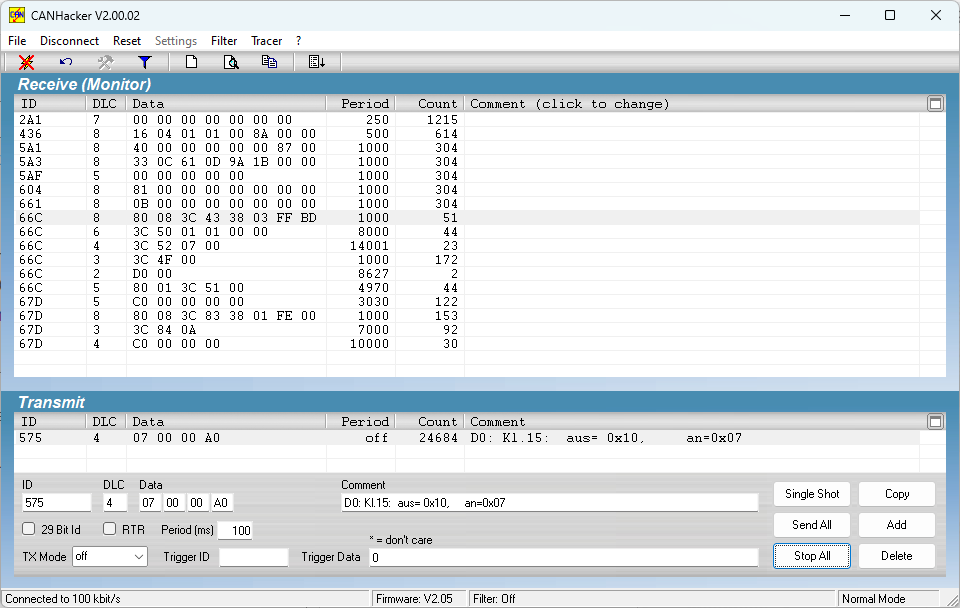960x608 pixels.
Task: Click the Period (ms) input field
Action: [235, 530]
